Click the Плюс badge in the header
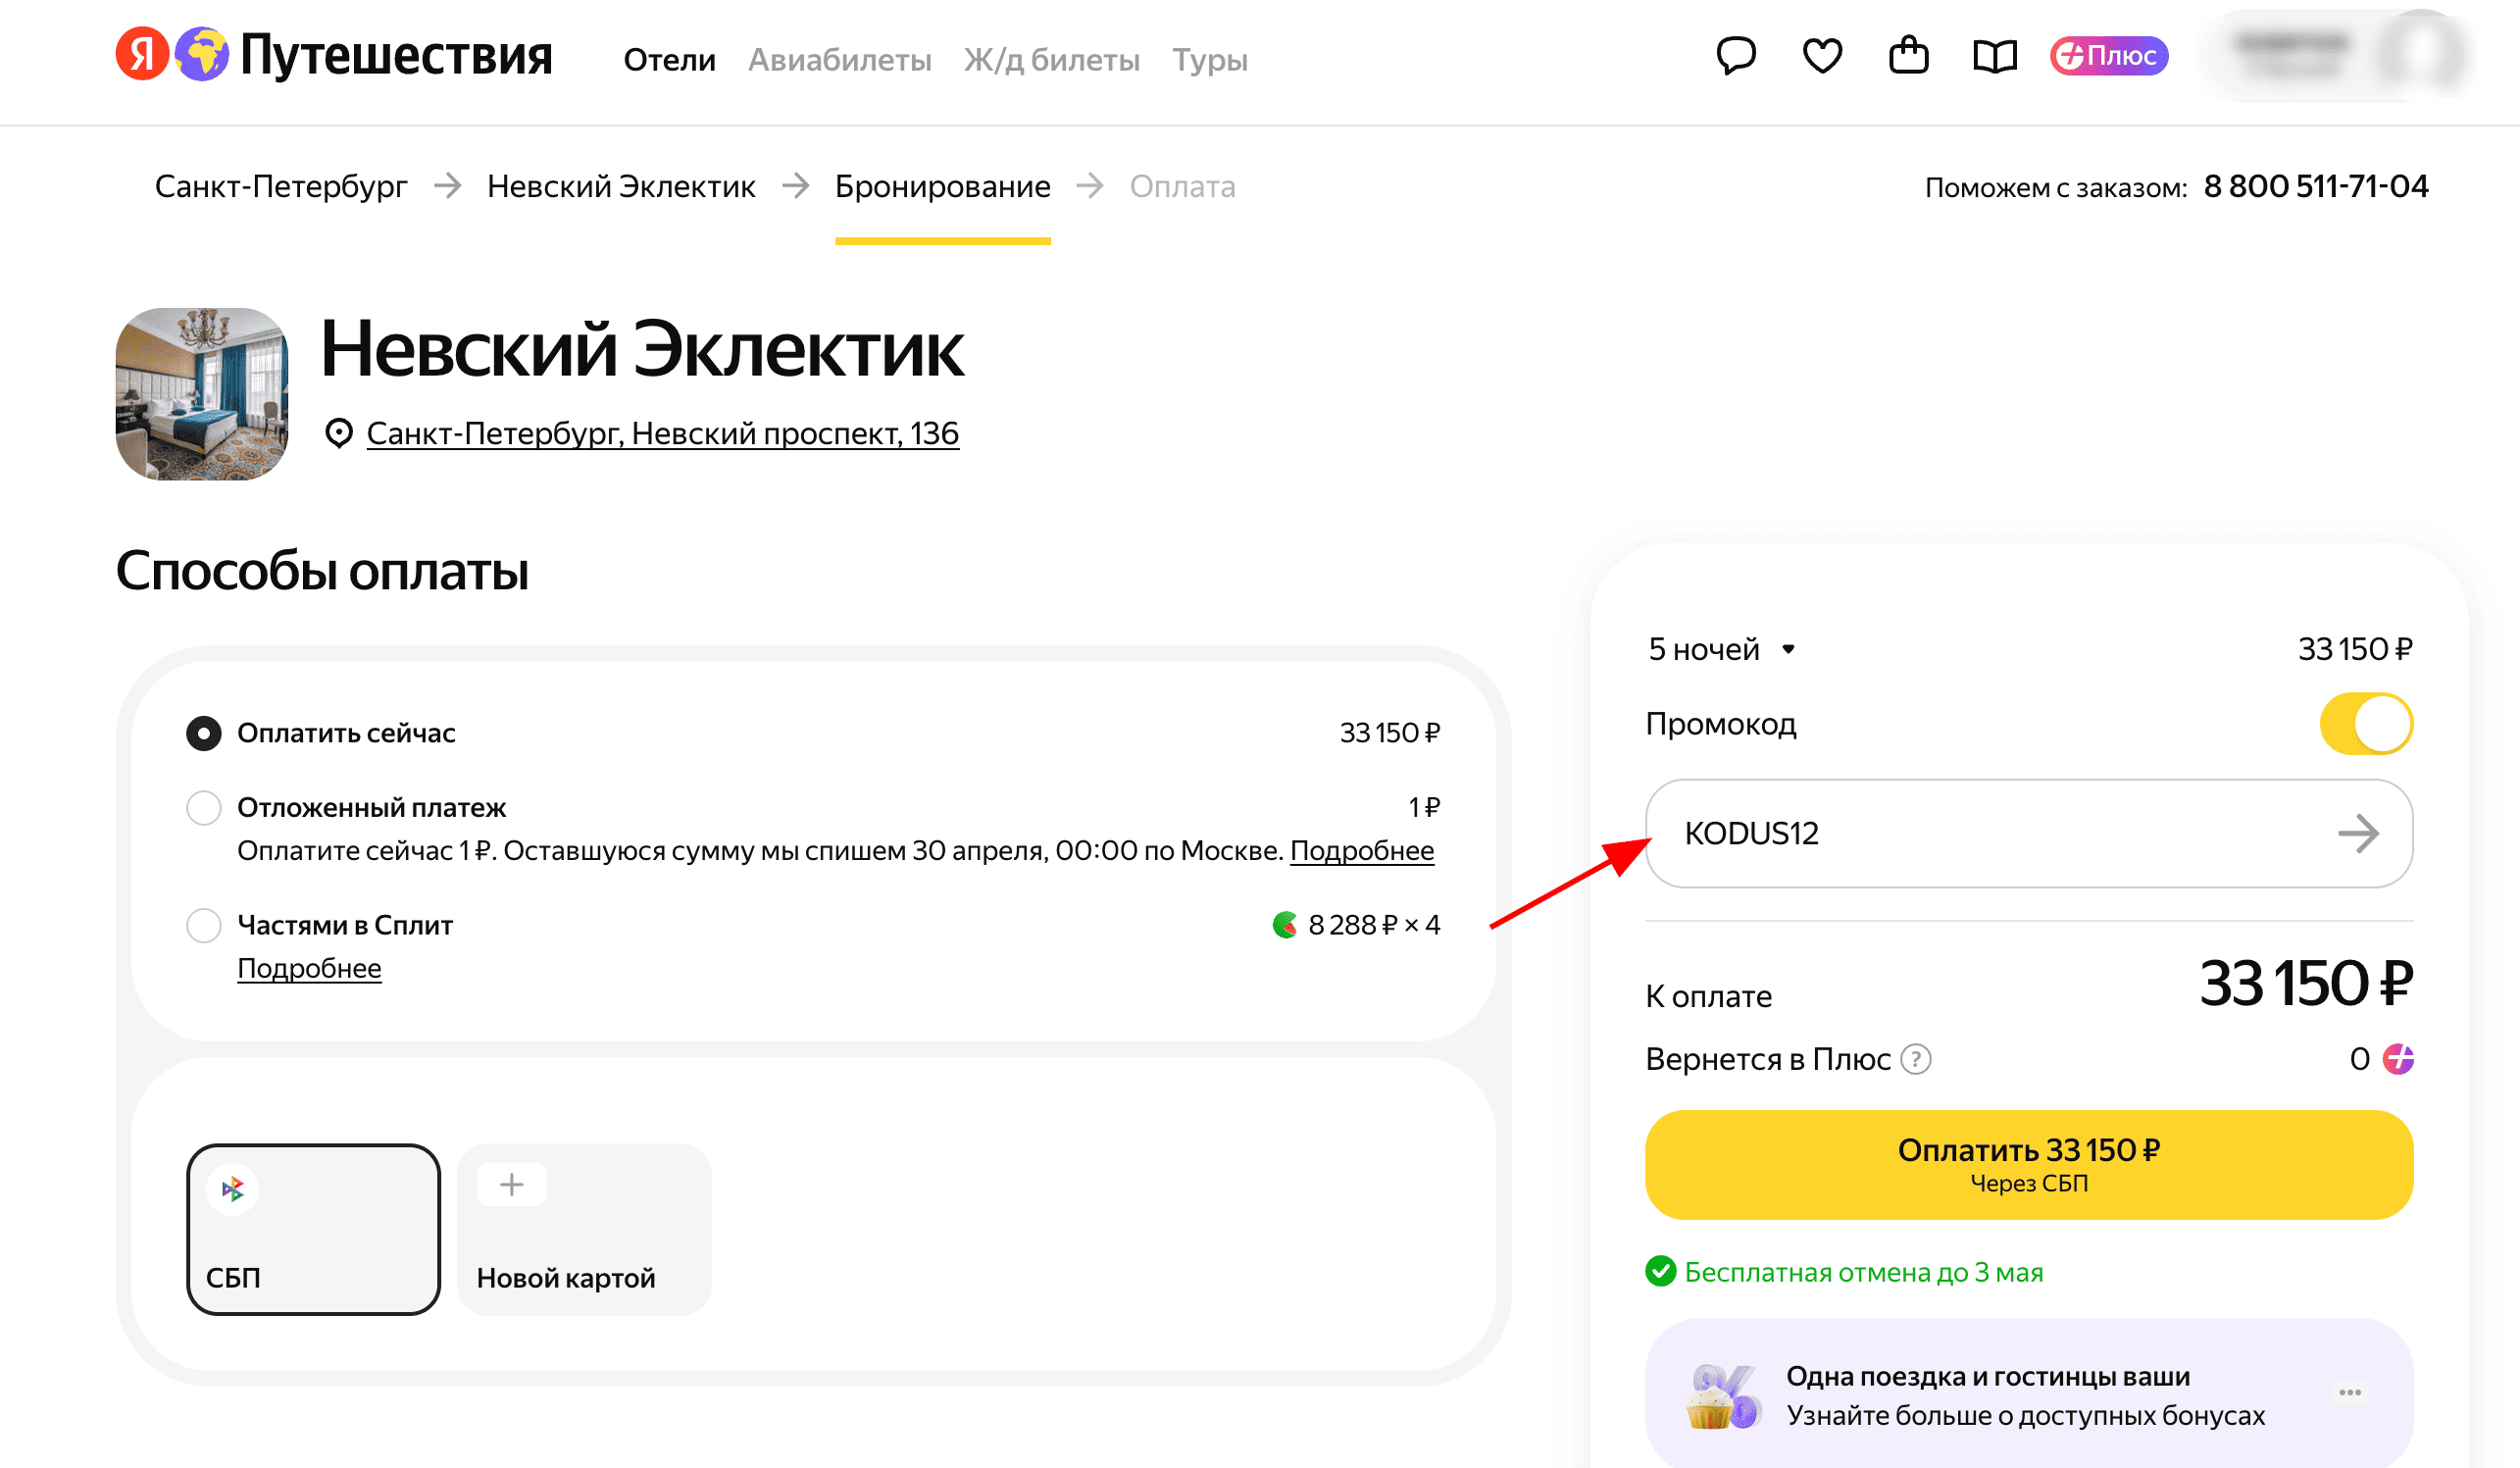Screen dimensions: 2520x1468 [2108, 56]
